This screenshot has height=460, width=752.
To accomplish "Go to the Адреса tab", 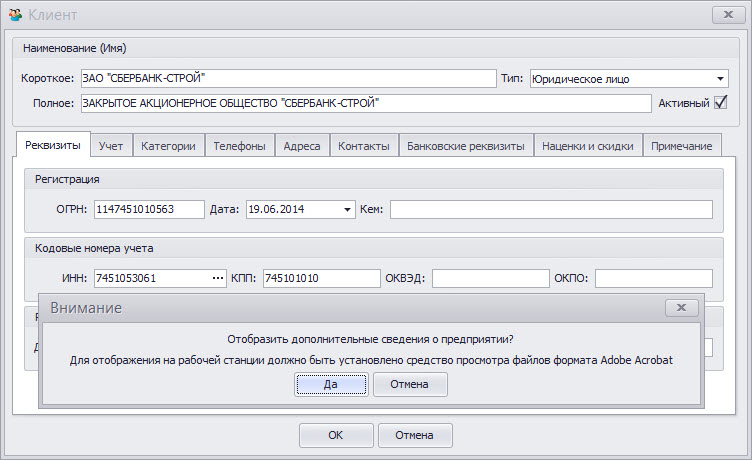I will point(302,146).
